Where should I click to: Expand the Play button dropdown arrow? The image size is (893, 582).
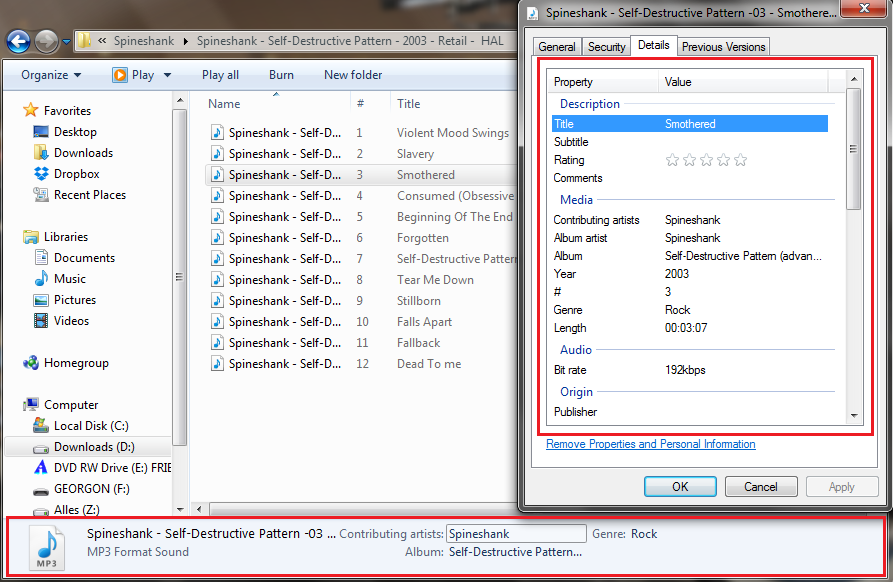click(167, 75)
